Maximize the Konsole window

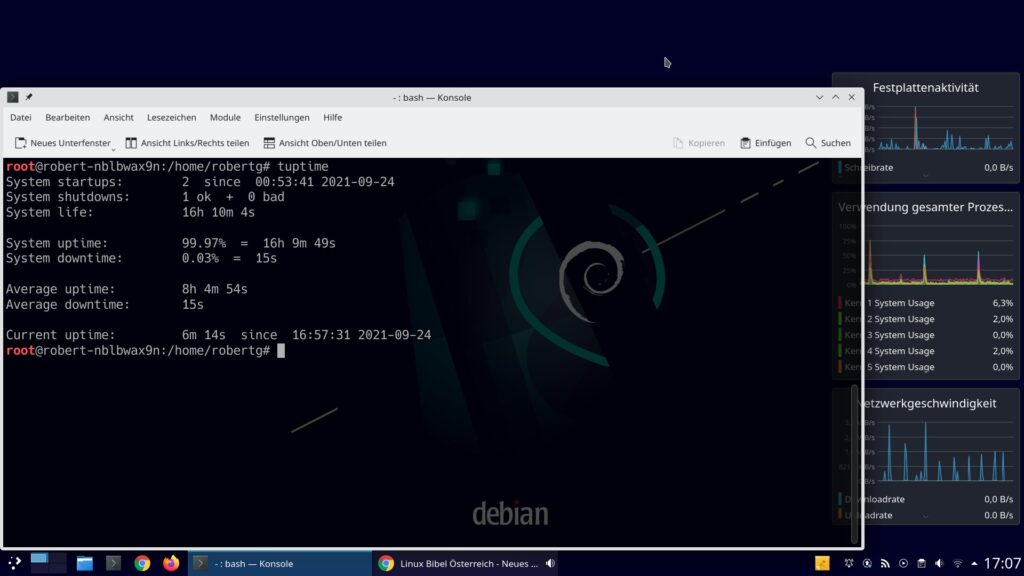(836, 97)
